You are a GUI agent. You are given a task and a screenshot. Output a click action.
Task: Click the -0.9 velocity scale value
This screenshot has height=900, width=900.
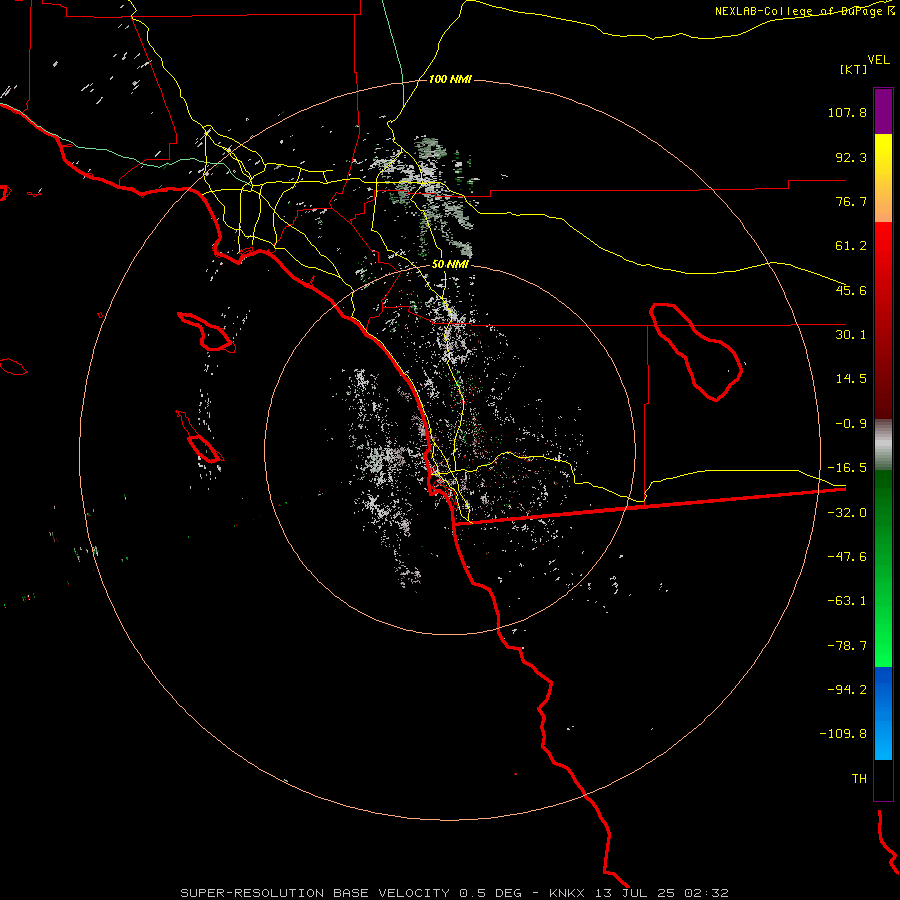[x=851, y=424]
